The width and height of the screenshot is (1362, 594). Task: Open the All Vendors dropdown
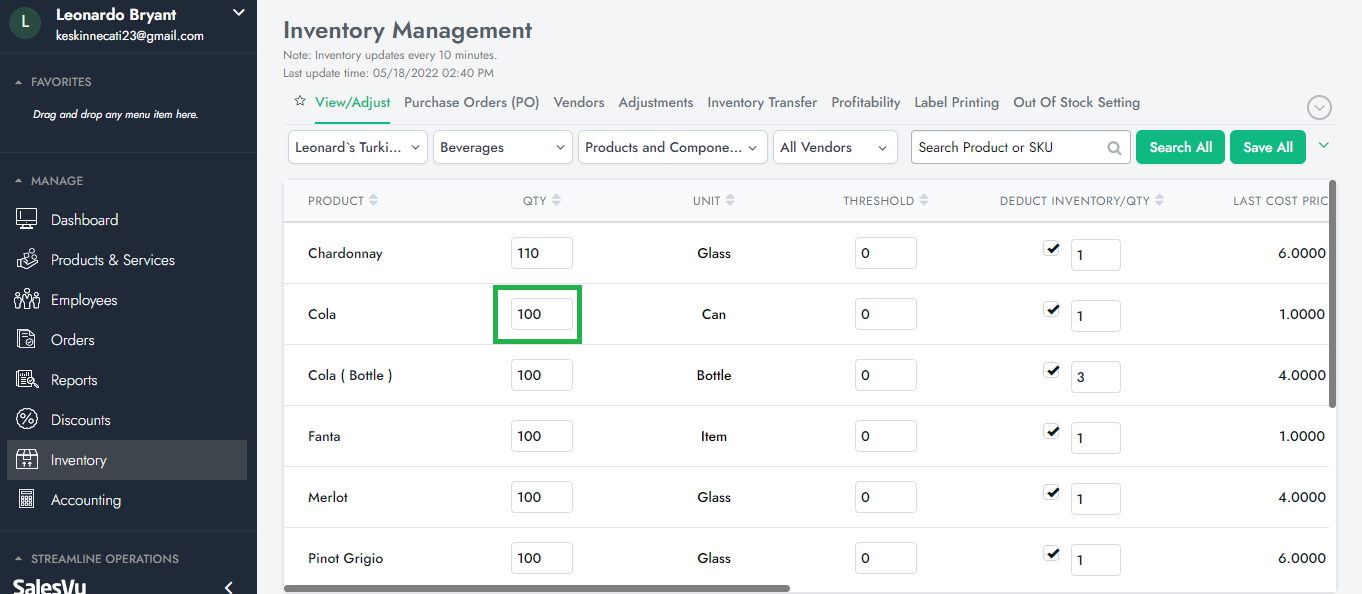(834, 147)
